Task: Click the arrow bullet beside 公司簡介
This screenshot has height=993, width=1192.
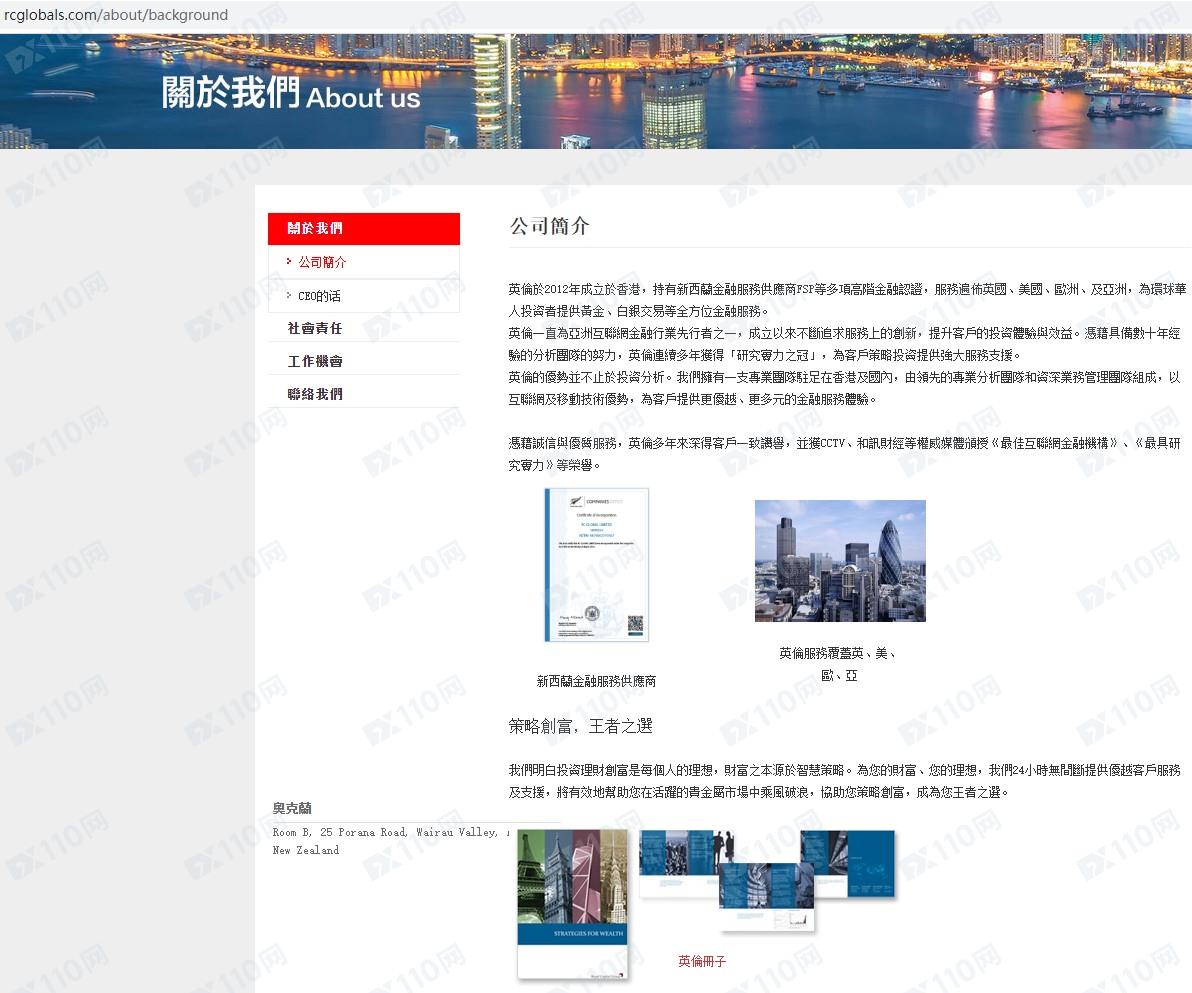Action: [x=289, y=261]
